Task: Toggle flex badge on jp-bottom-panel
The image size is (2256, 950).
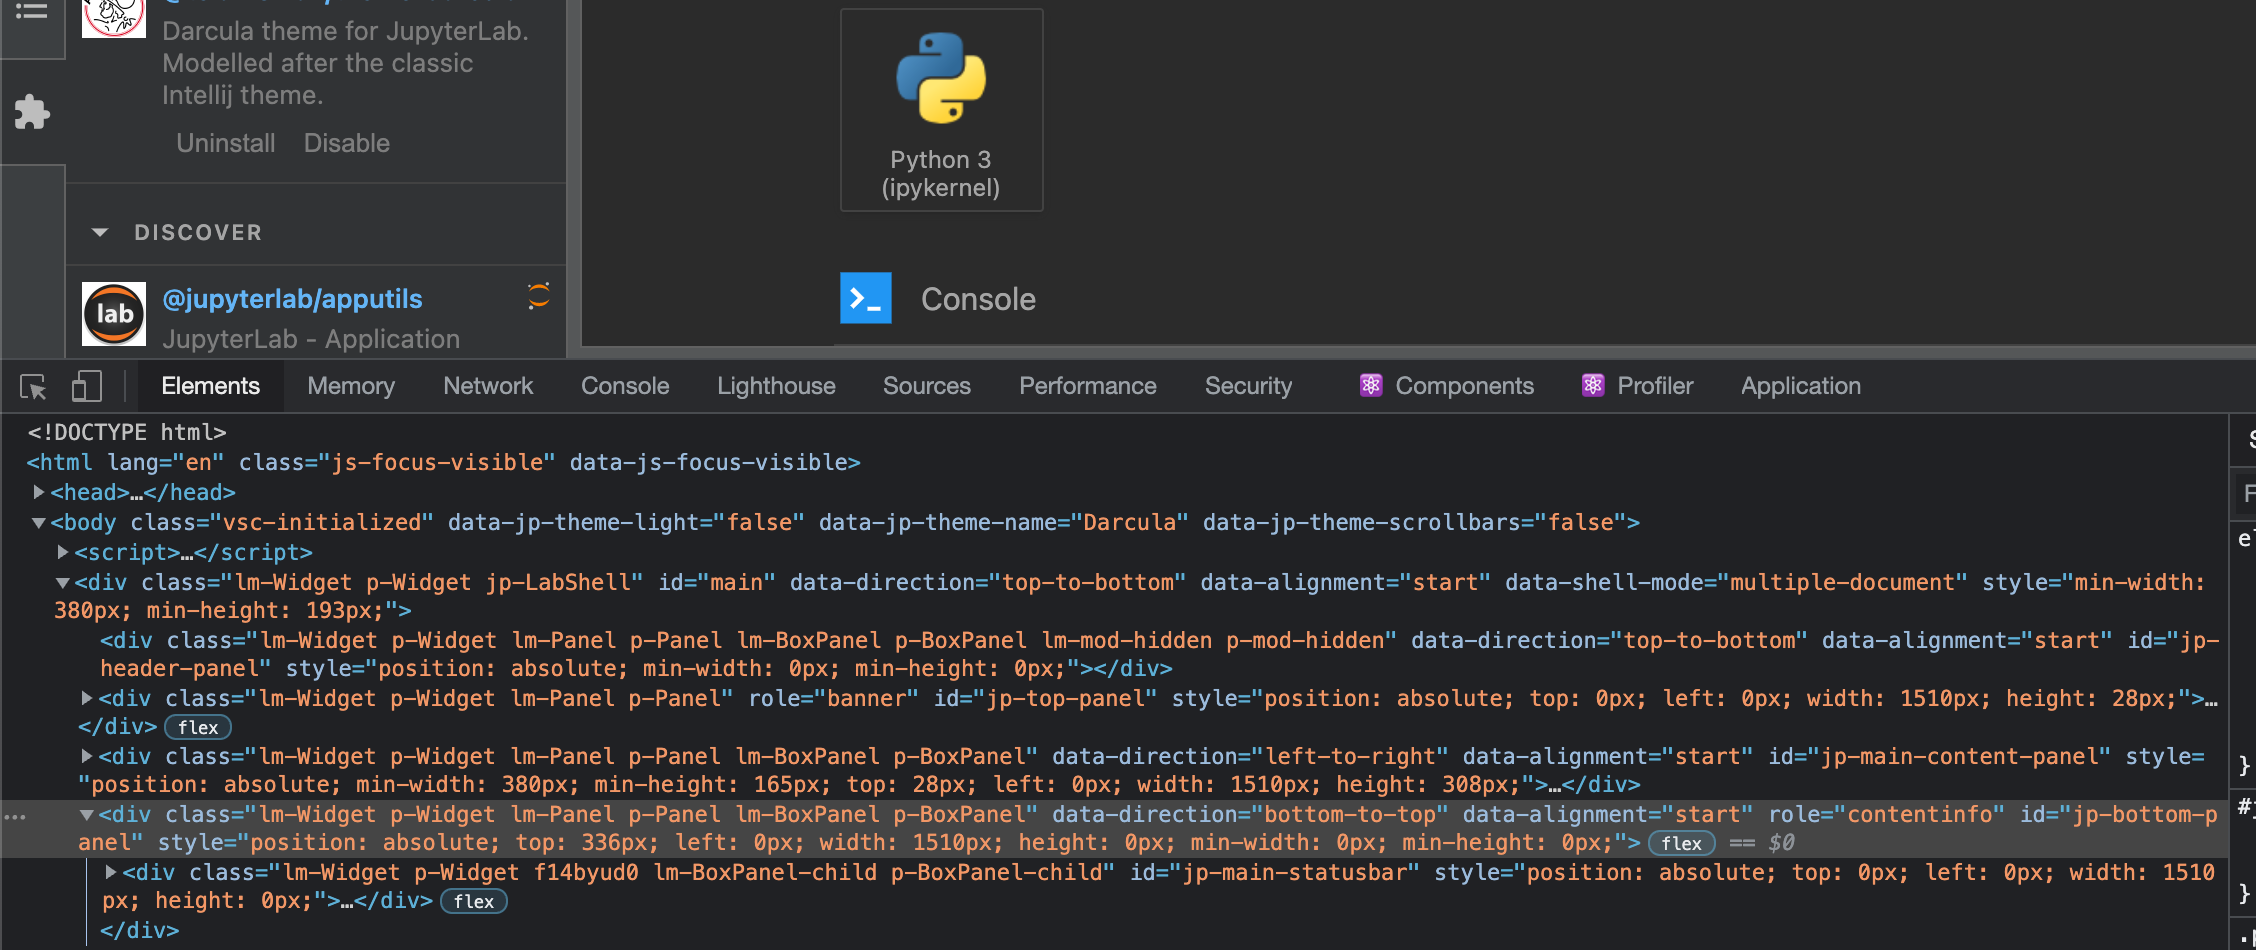Action: click(1682, 843)
